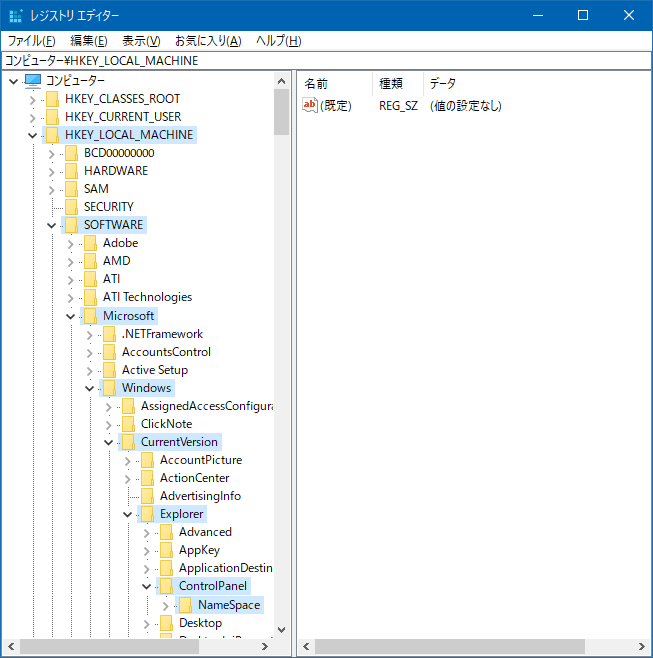Select the ControlPanel key label
Screen dimensions: 653x658
pos(213,586)
